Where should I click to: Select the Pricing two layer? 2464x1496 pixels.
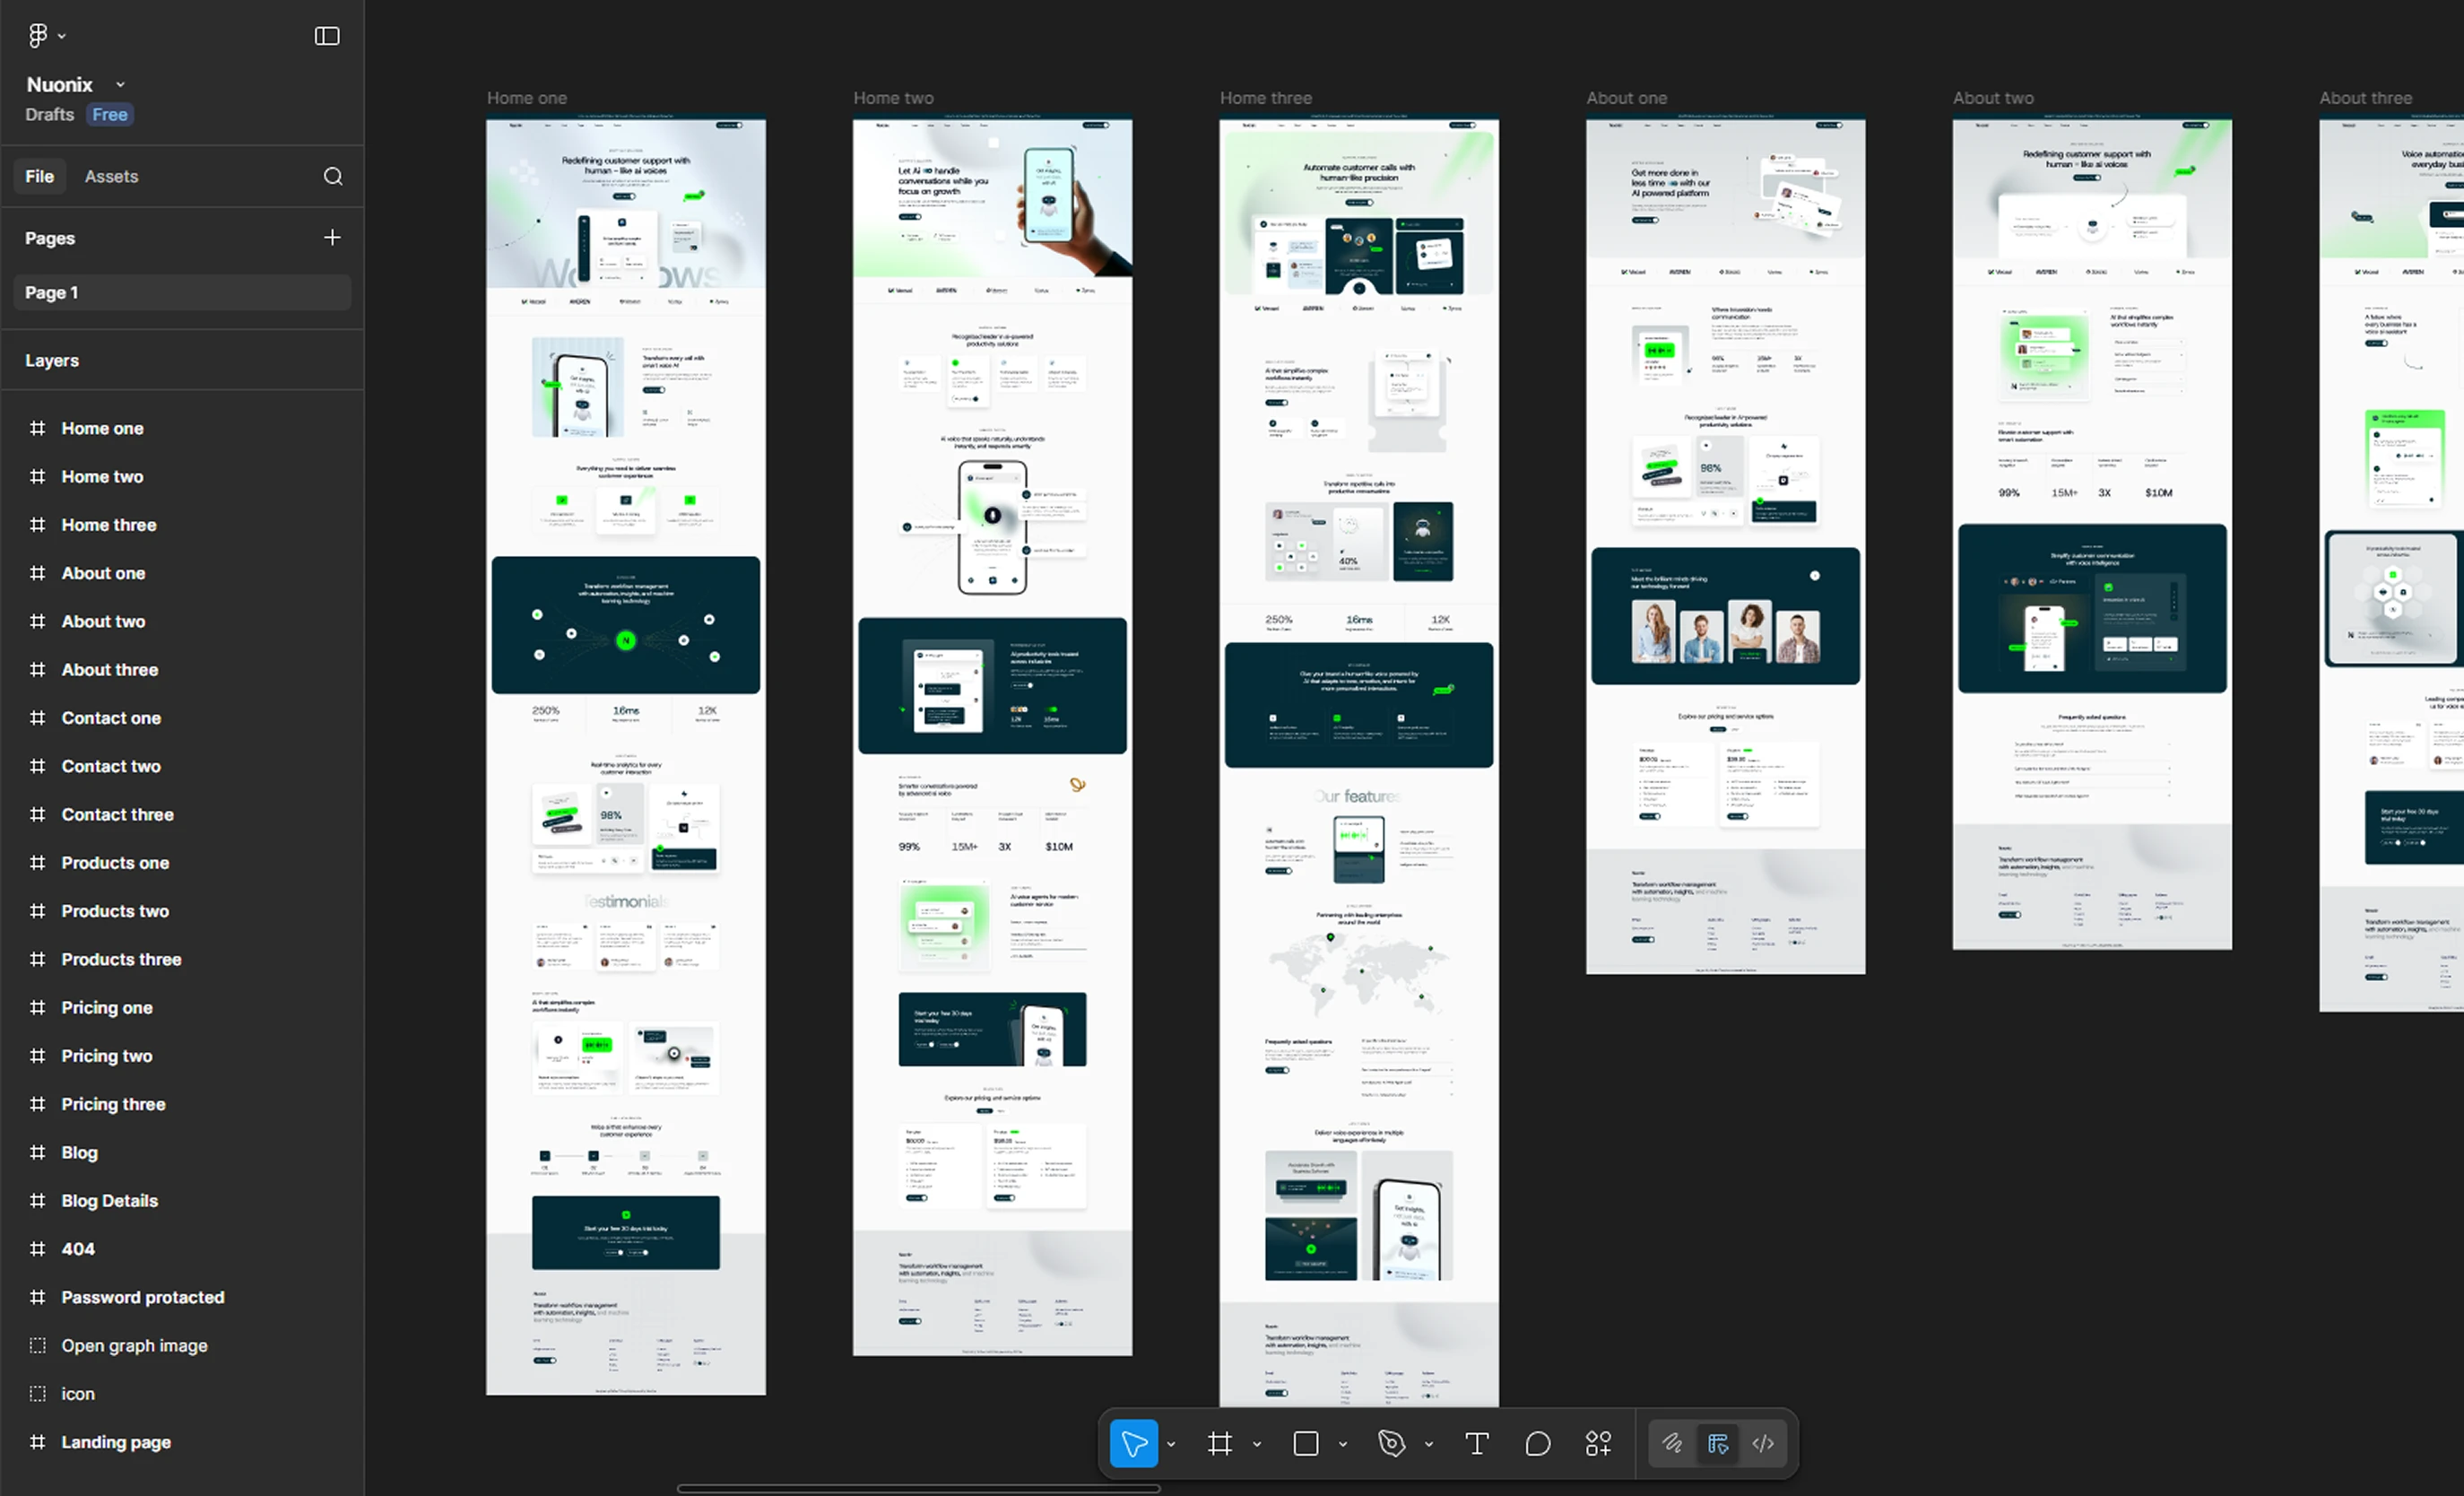point(107,1055)
